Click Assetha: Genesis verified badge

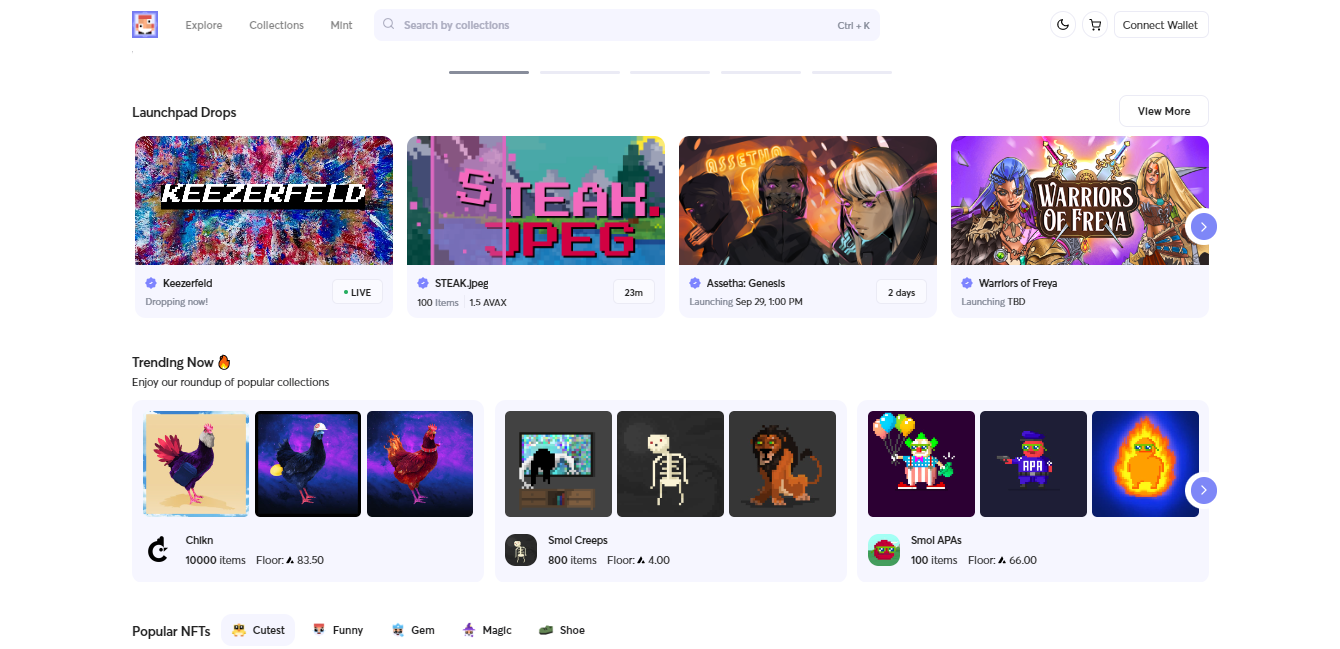pyautogui.click(x=695, y=283)
